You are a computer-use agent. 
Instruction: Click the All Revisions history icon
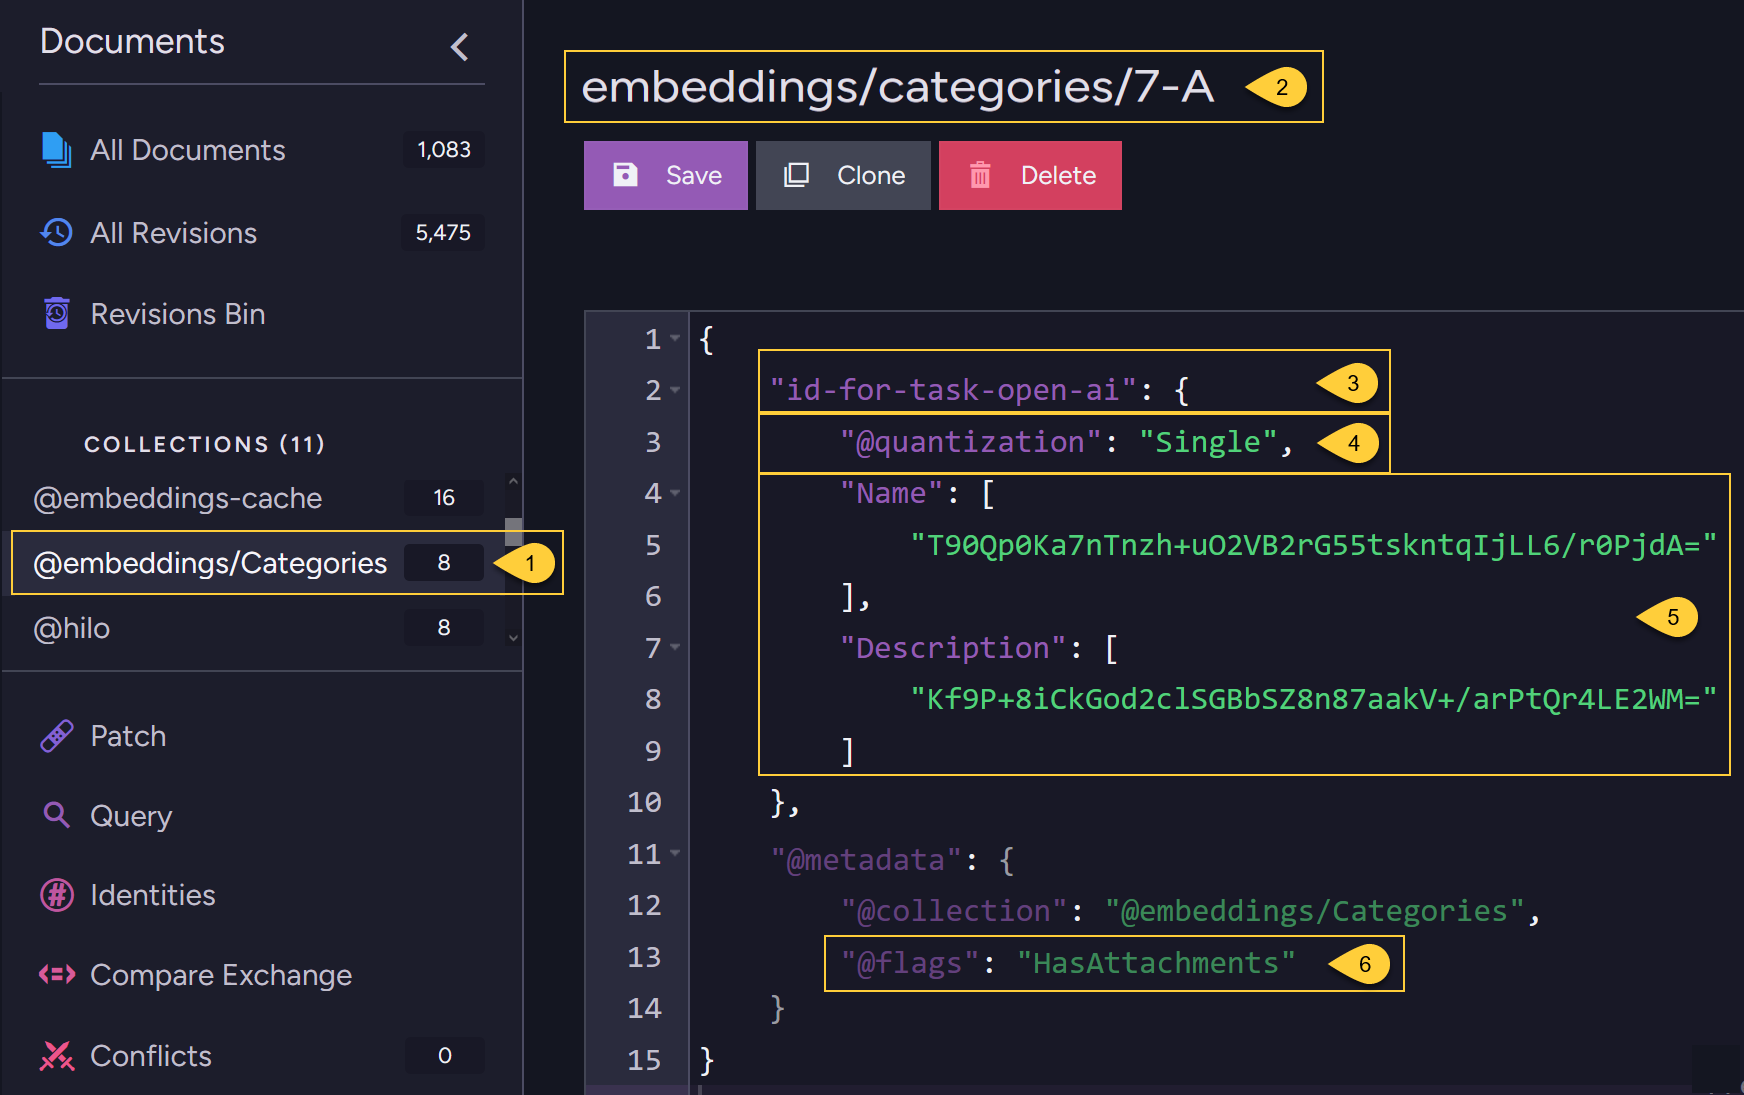tap(56, 232)
